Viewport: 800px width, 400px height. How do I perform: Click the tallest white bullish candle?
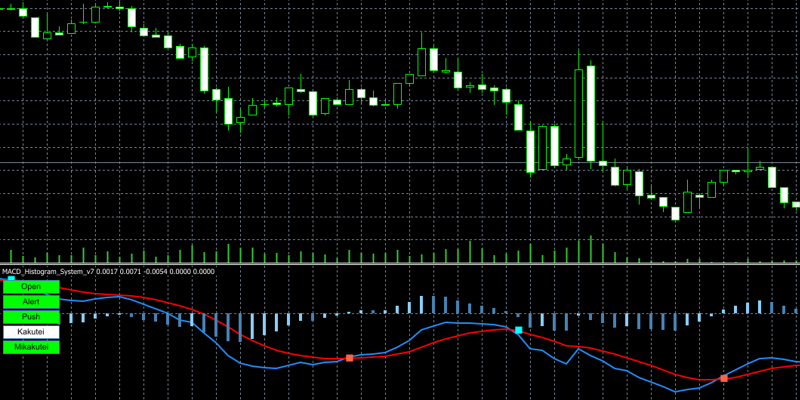click(x=591, y=113)
